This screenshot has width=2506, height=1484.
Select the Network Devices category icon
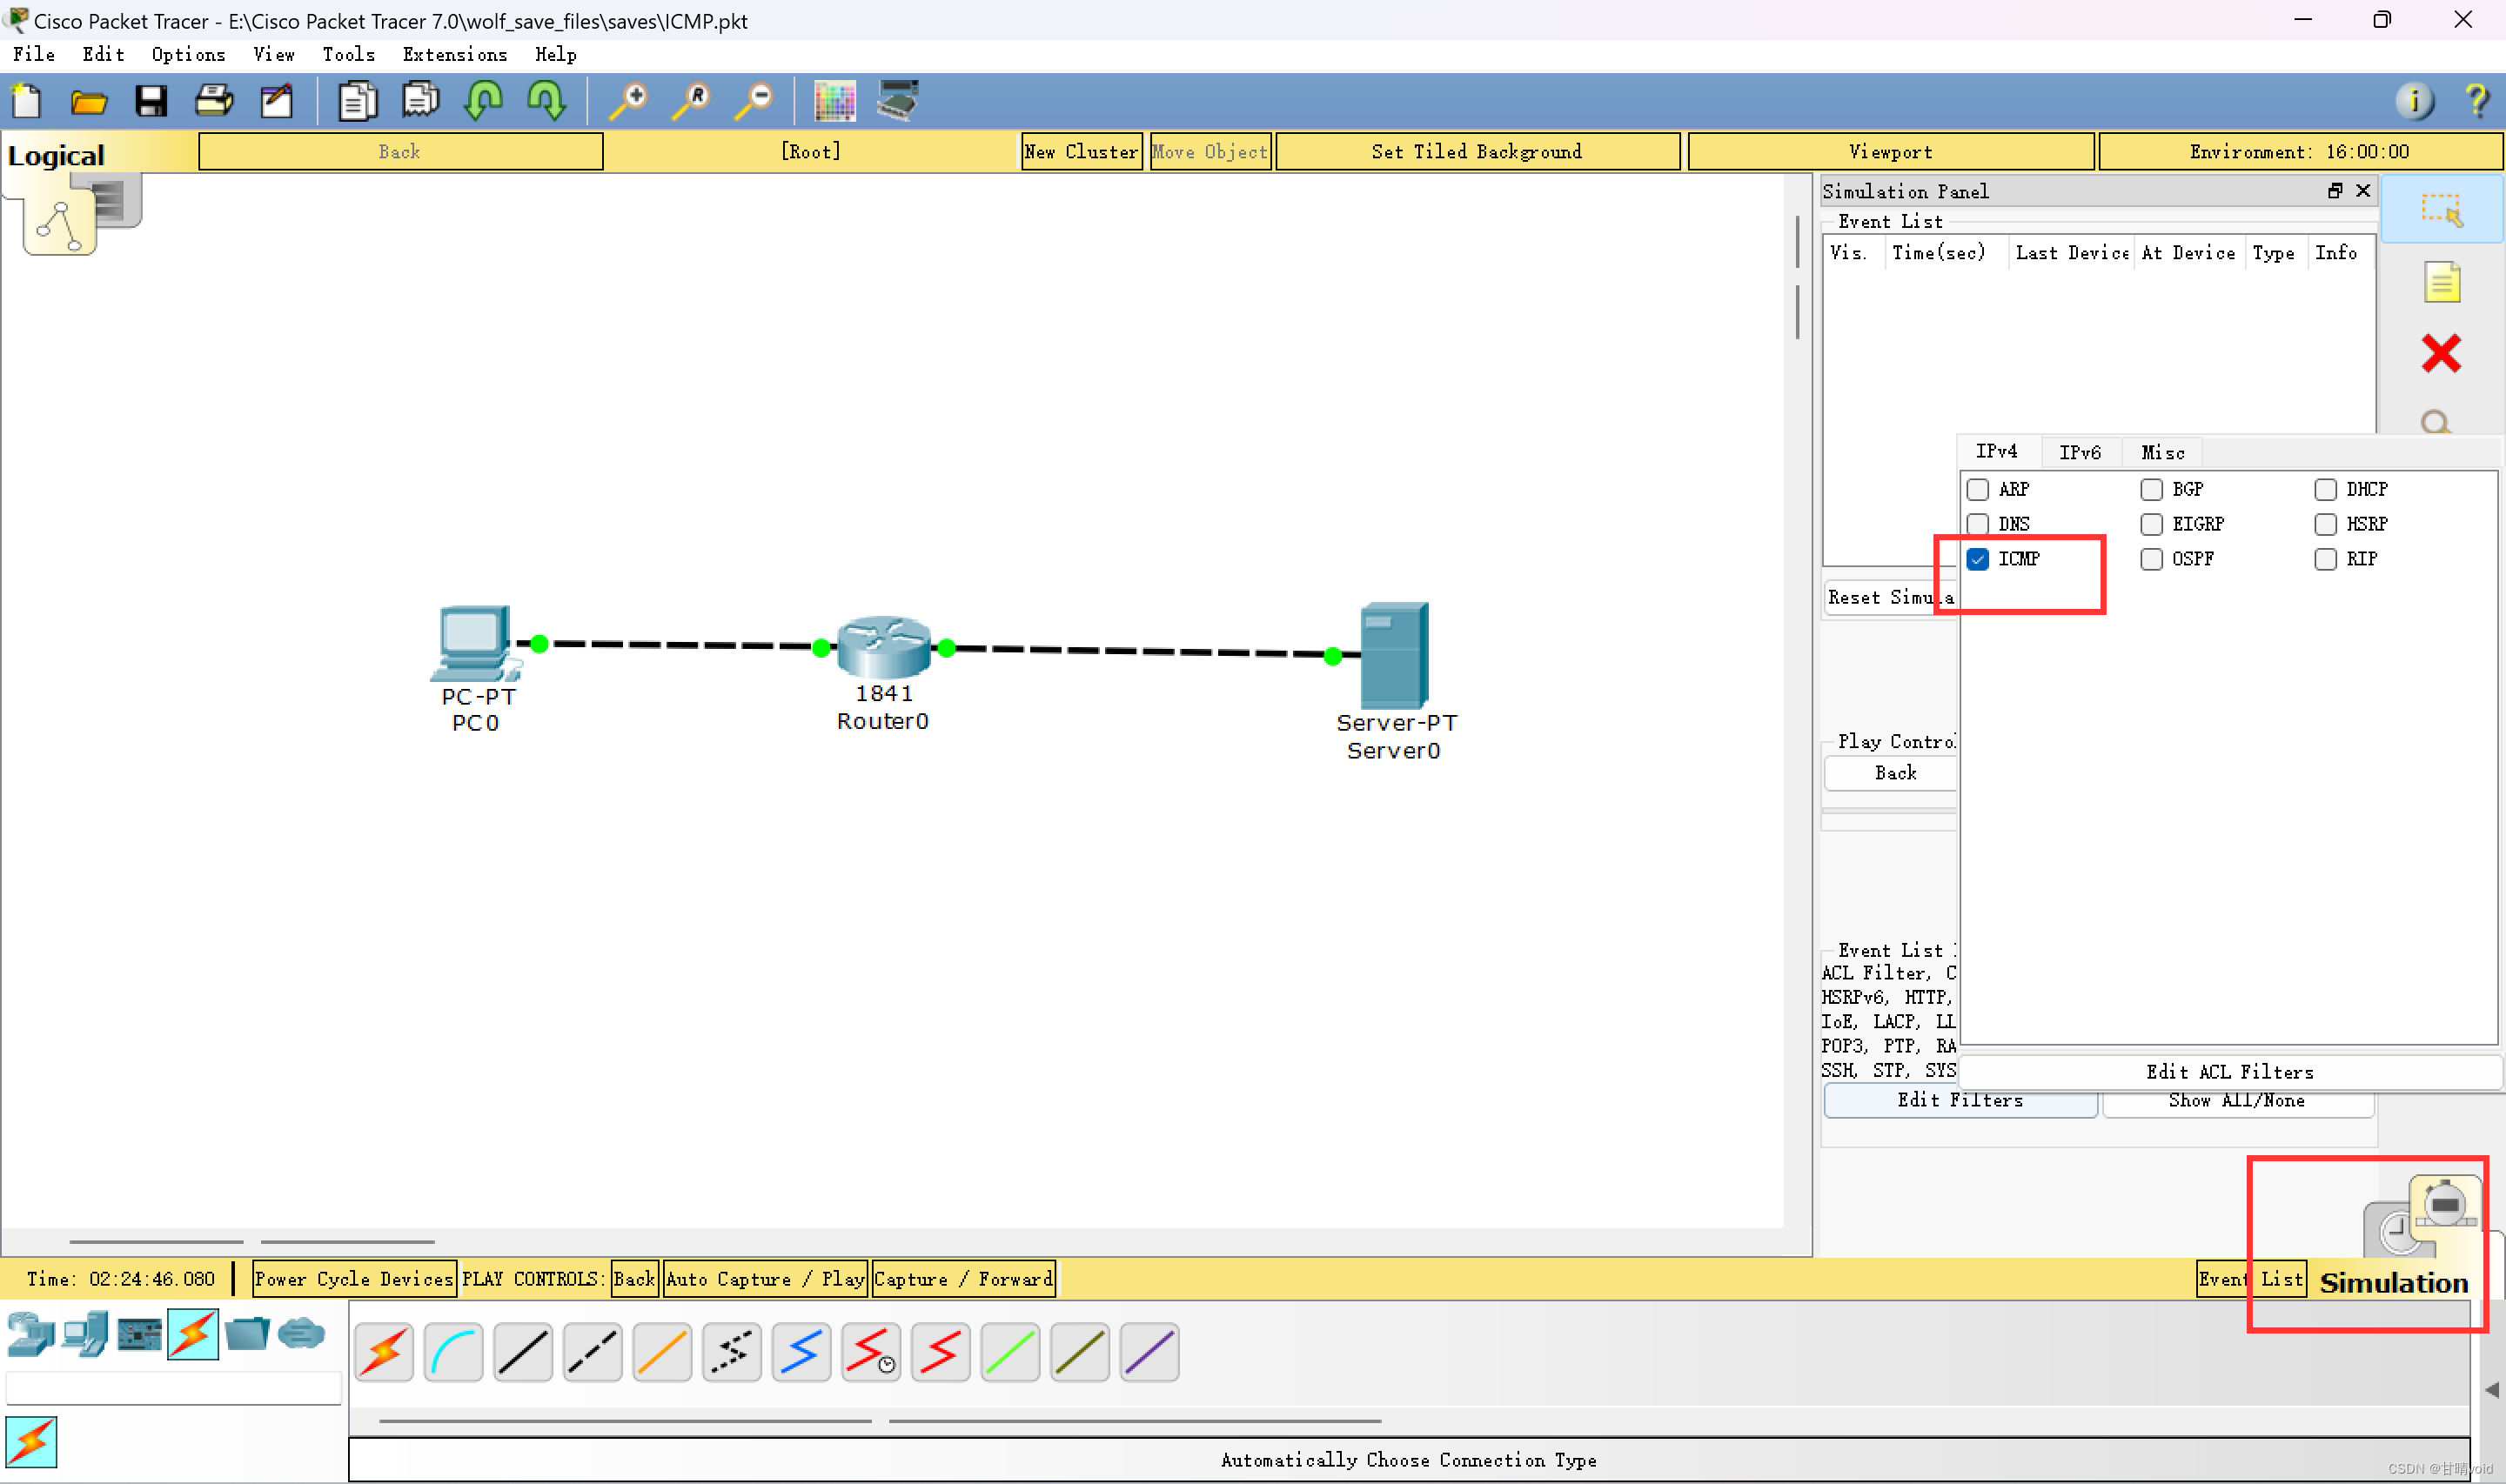30,1334
